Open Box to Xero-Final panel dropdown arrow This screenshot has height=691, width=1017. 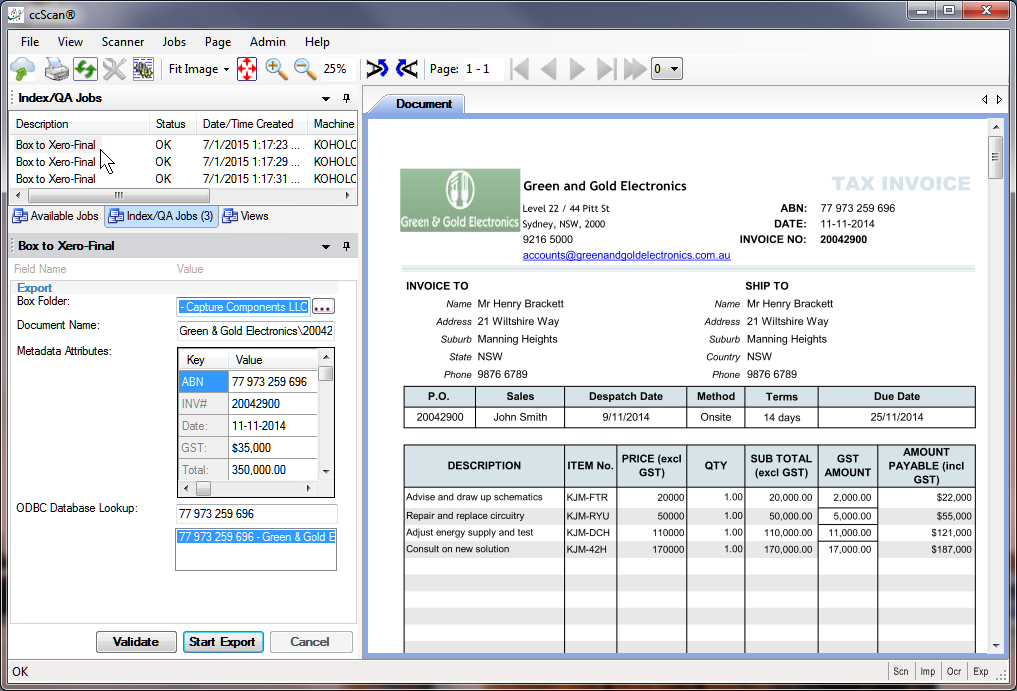[x=326, y=247]
